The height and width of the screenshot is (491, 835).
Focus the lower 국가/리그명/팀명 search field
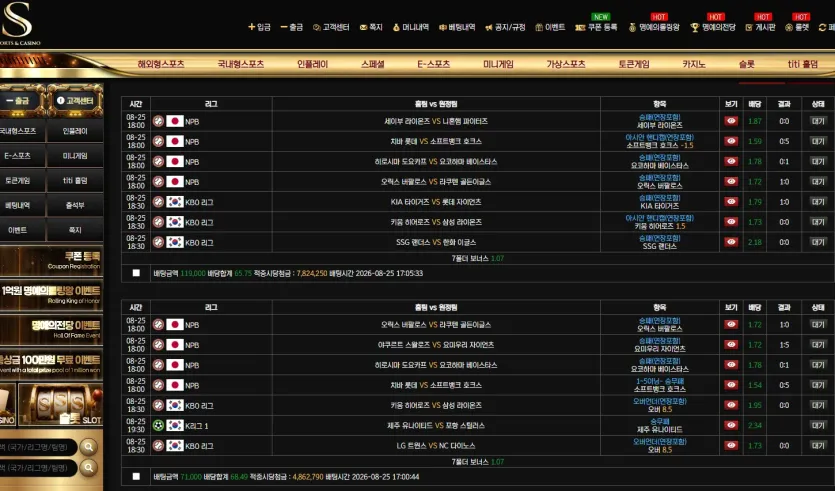(x=38, y=468)
